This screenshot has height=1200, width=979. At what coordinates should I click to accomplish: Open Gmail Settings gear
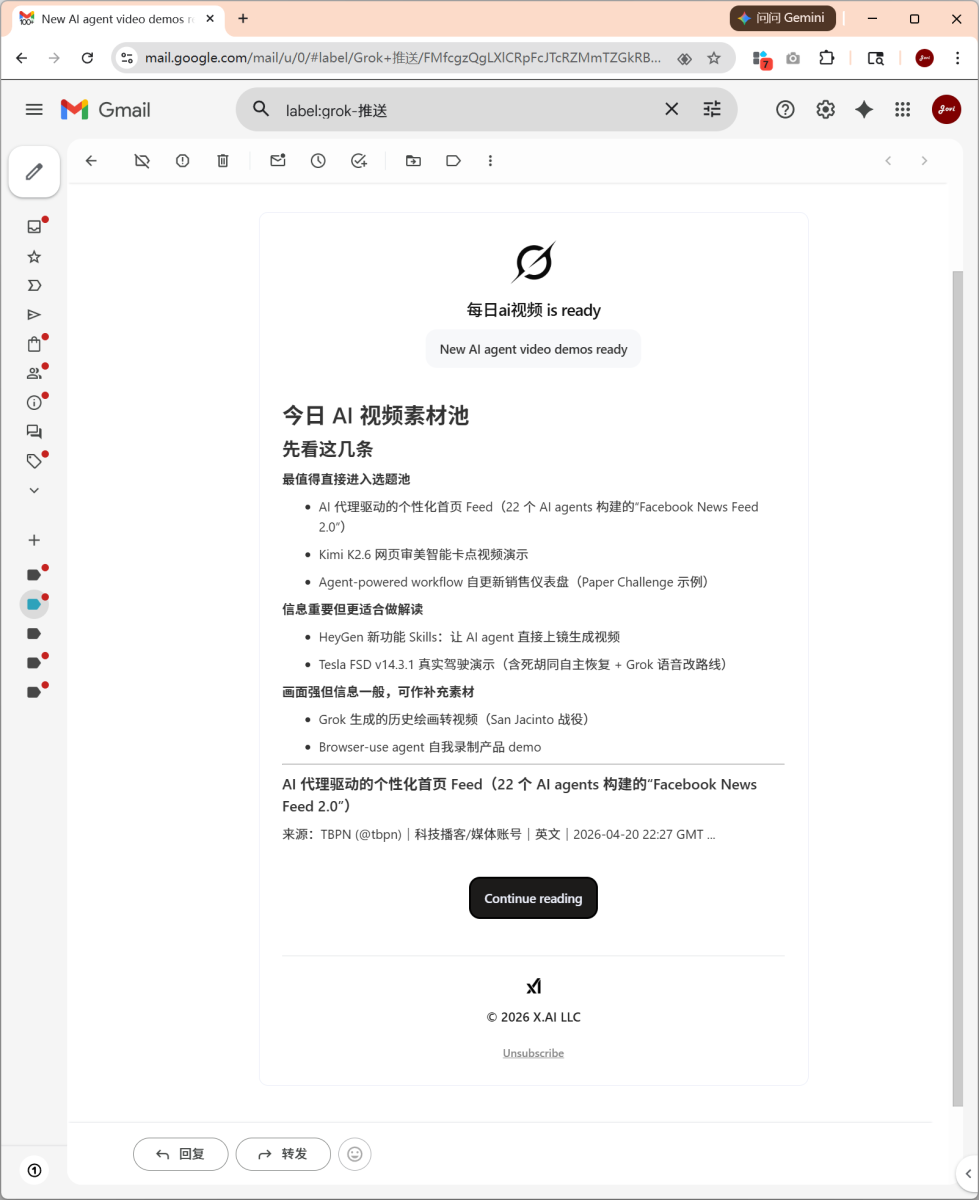point(825,110)
